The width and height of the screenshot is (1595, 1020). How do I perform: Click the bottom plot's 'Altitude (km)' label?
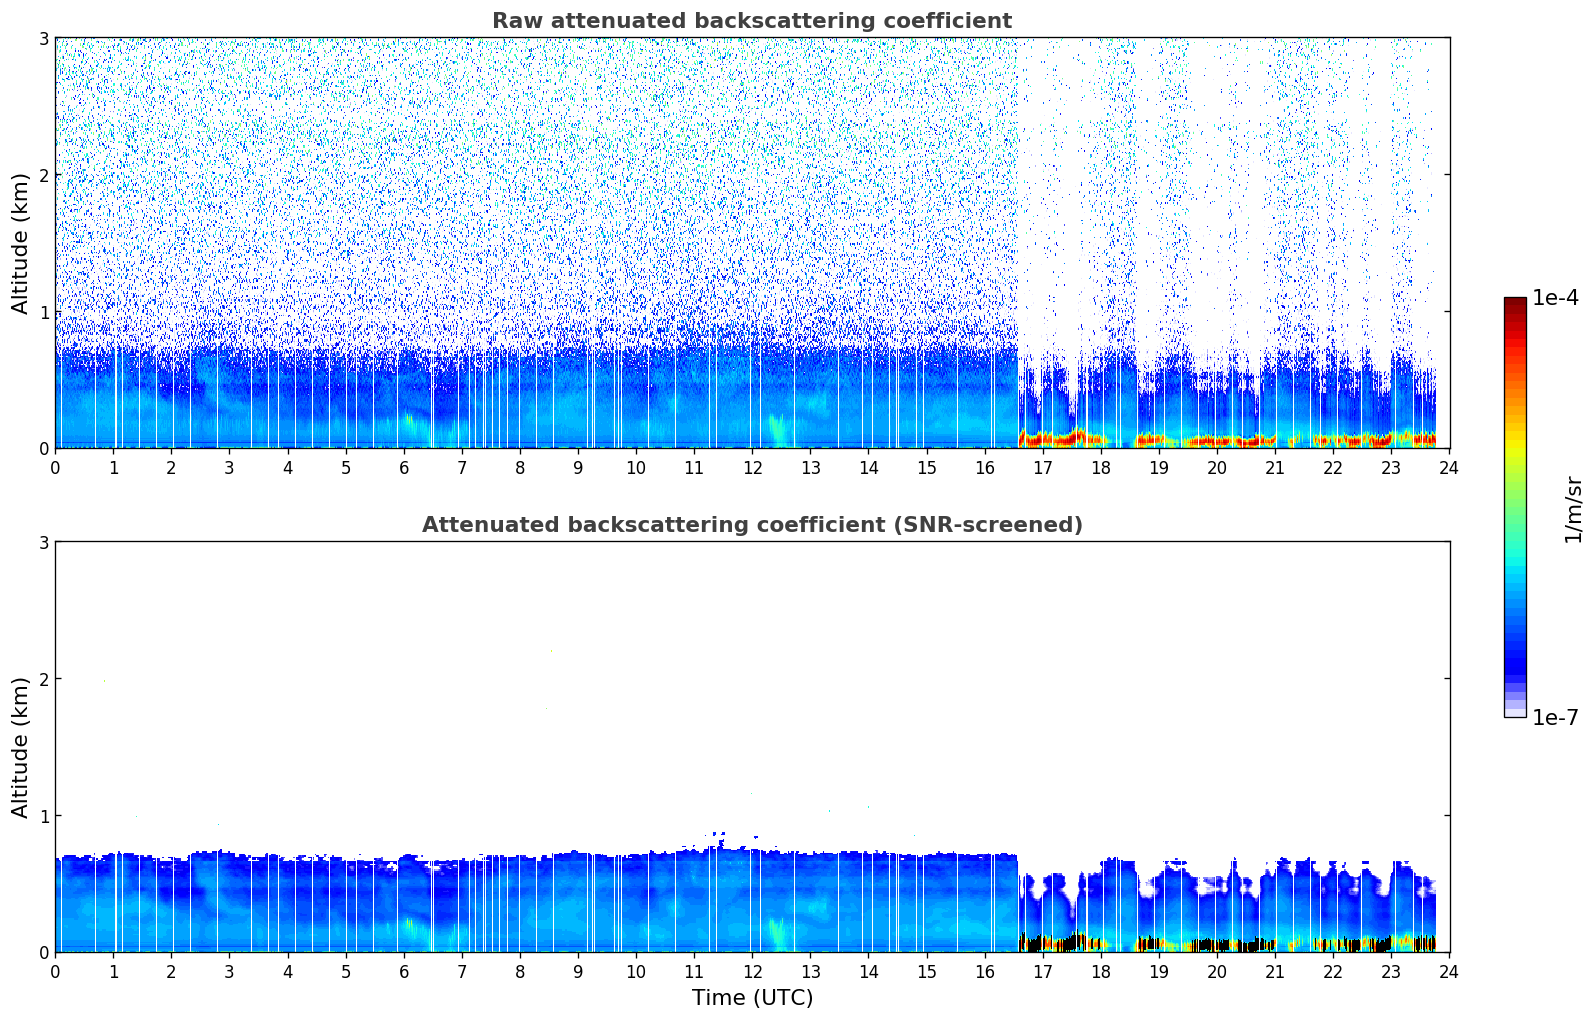21,747
